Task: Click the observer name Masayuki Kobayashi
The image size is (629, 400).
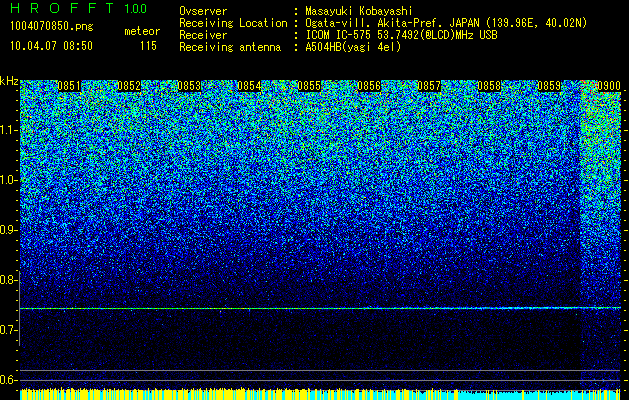Action: click(358, 11)
